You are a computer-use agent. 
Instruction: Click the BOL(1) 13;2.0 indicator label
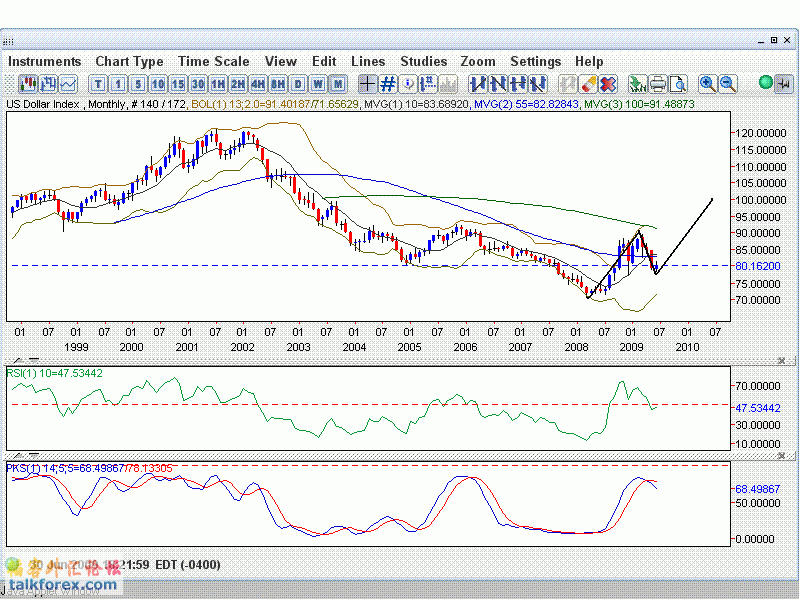[x=275, y=104]
